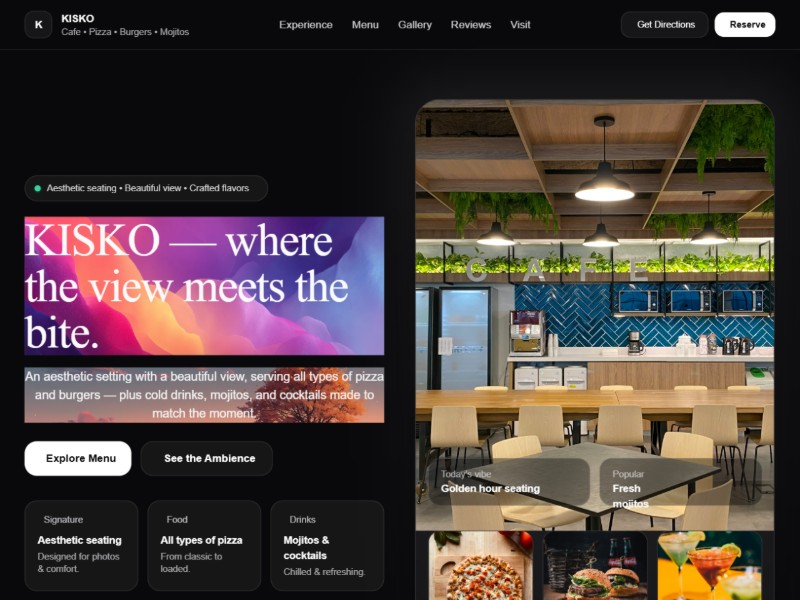Open the Menu nav link
Viewport: 800px width, 600px height.
point(365,24)
